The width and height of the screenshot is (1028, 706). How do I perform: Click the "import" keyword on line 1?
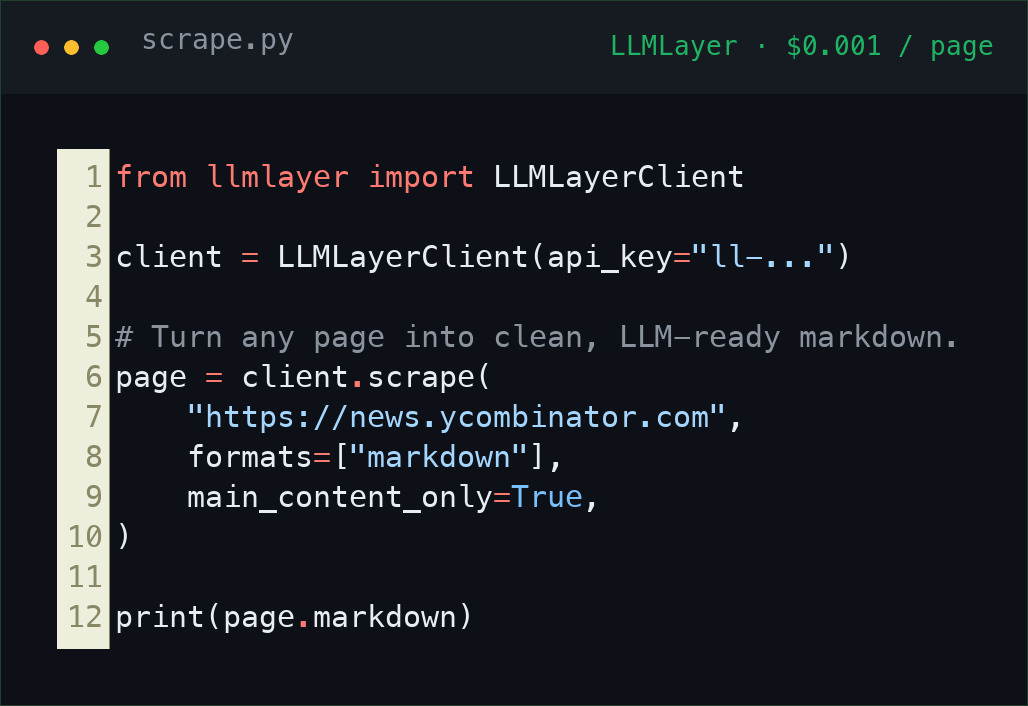tap(421, 178)
